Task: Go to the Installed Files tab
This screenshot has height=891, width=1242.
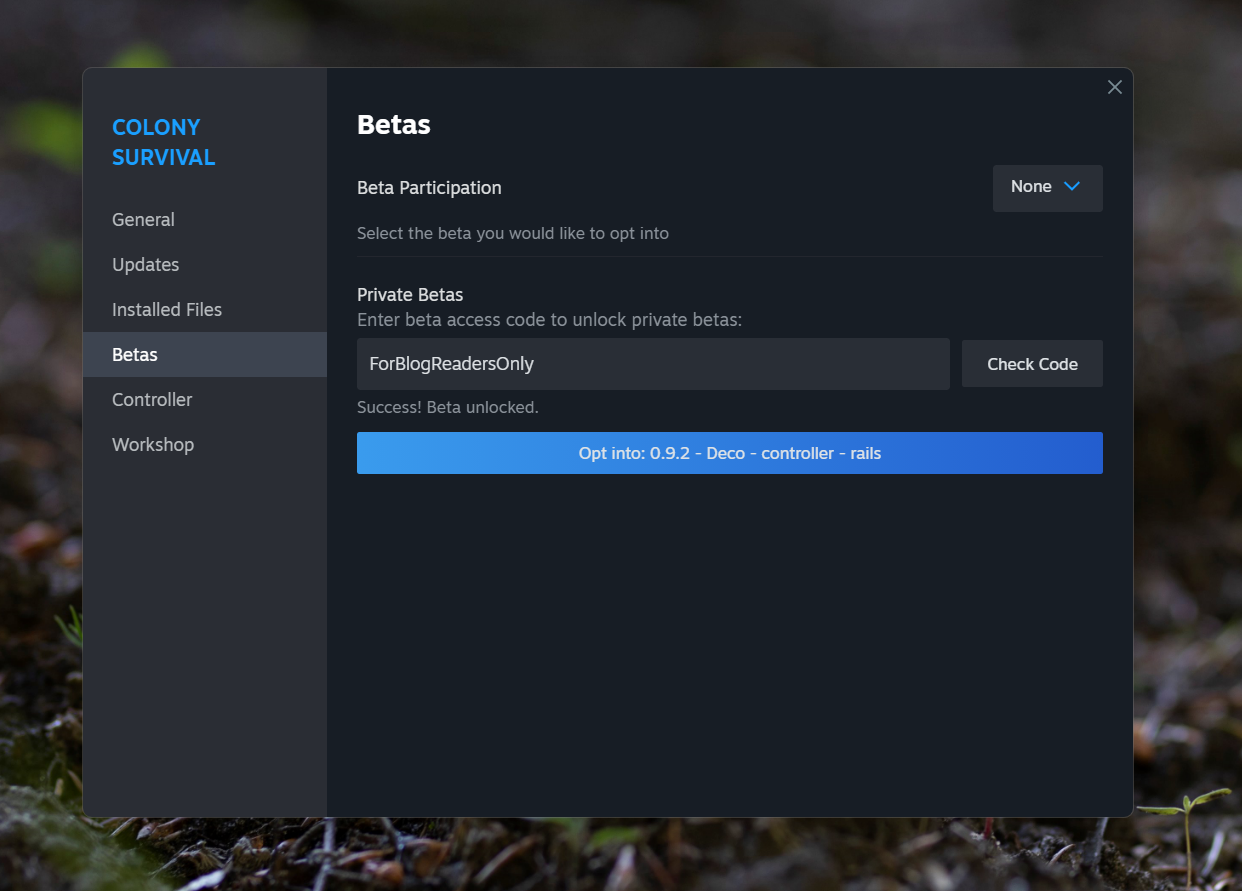Action: click(x=204, y=310)
